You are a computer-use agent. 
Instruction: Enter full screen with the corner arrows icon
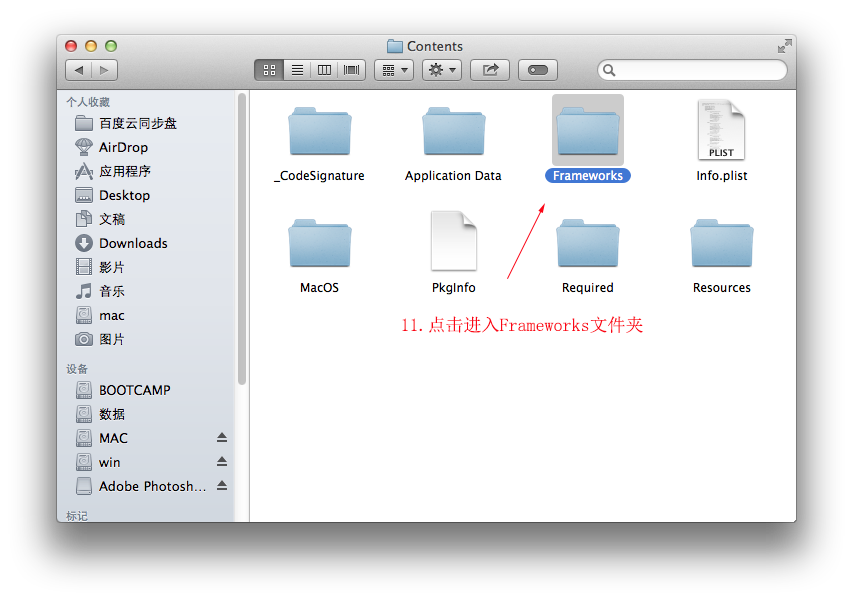point(784,46)
